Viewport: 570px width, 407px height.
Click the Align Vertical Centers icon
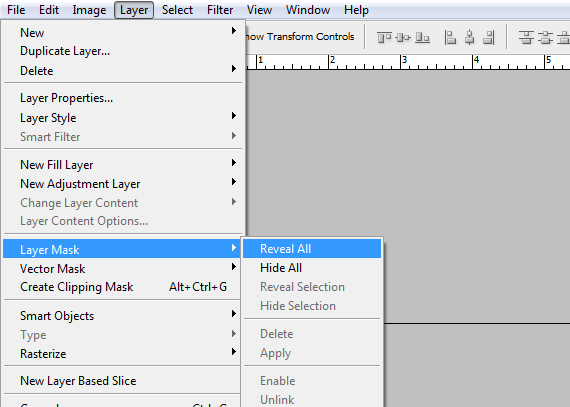click(x=403, y=37)
